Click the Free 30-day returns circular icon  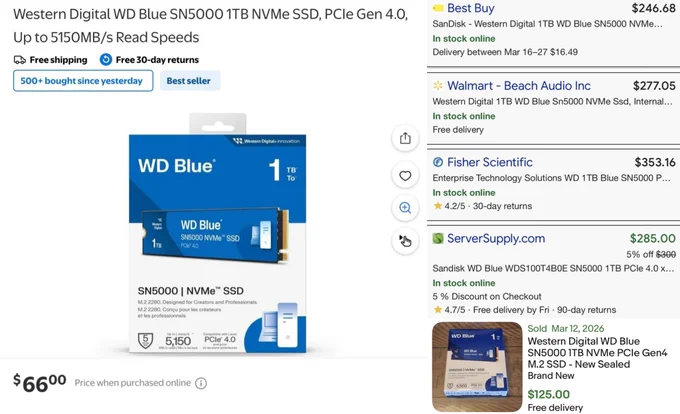[106, 59]
